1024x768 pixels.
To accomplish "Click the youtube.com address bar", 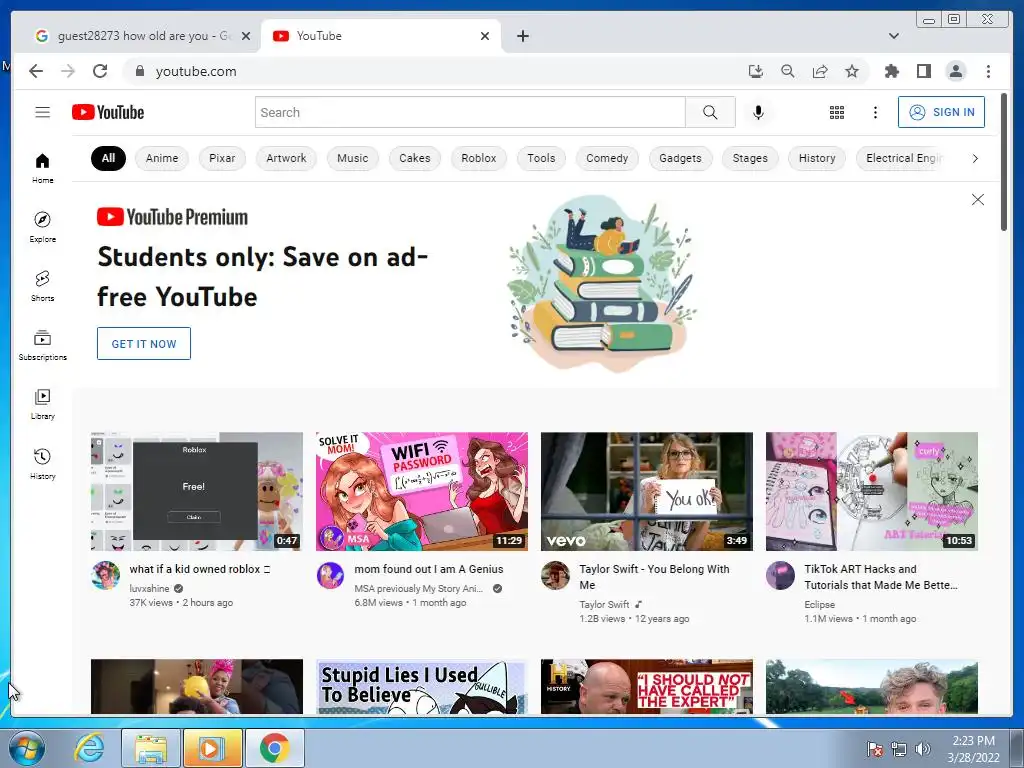I will 431,71.
